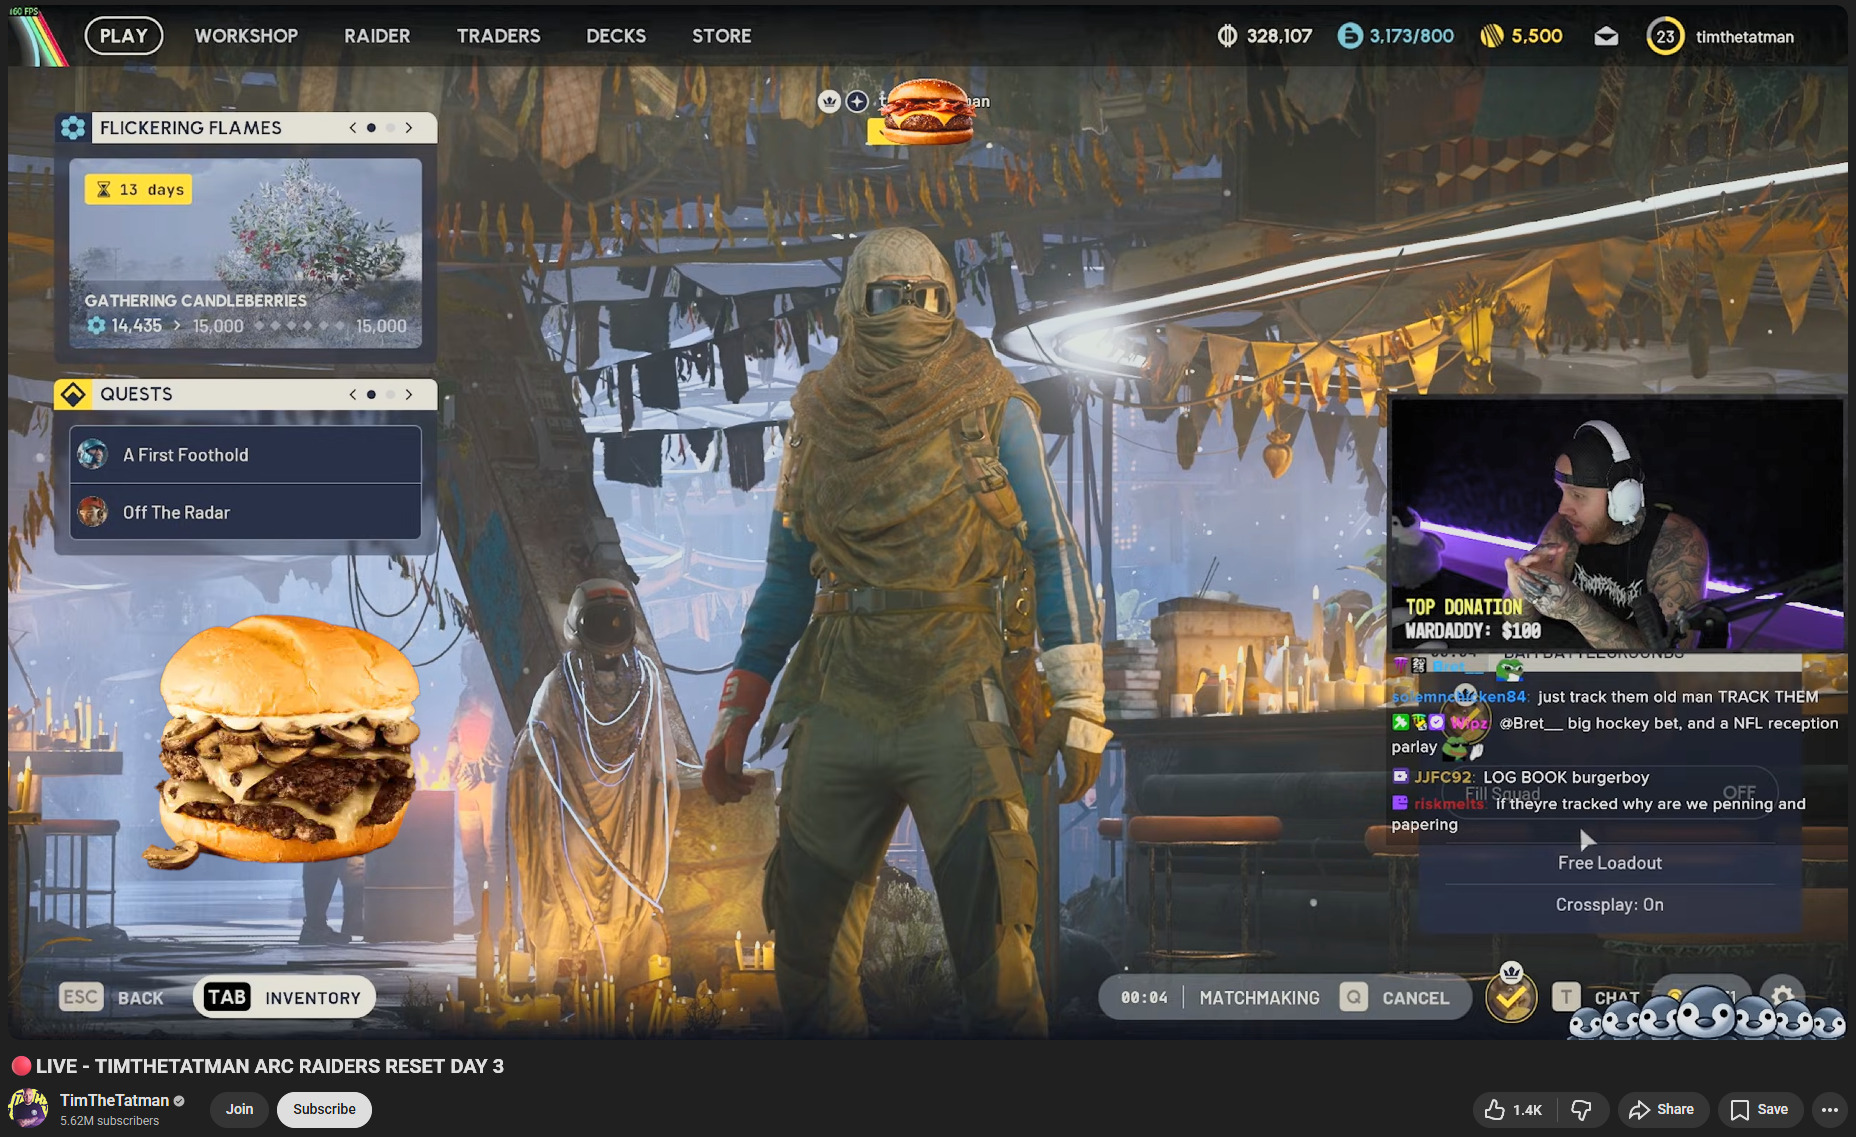
Task: Click the gold currency icon beside 5,500
Action: (x=1492, y=36)
